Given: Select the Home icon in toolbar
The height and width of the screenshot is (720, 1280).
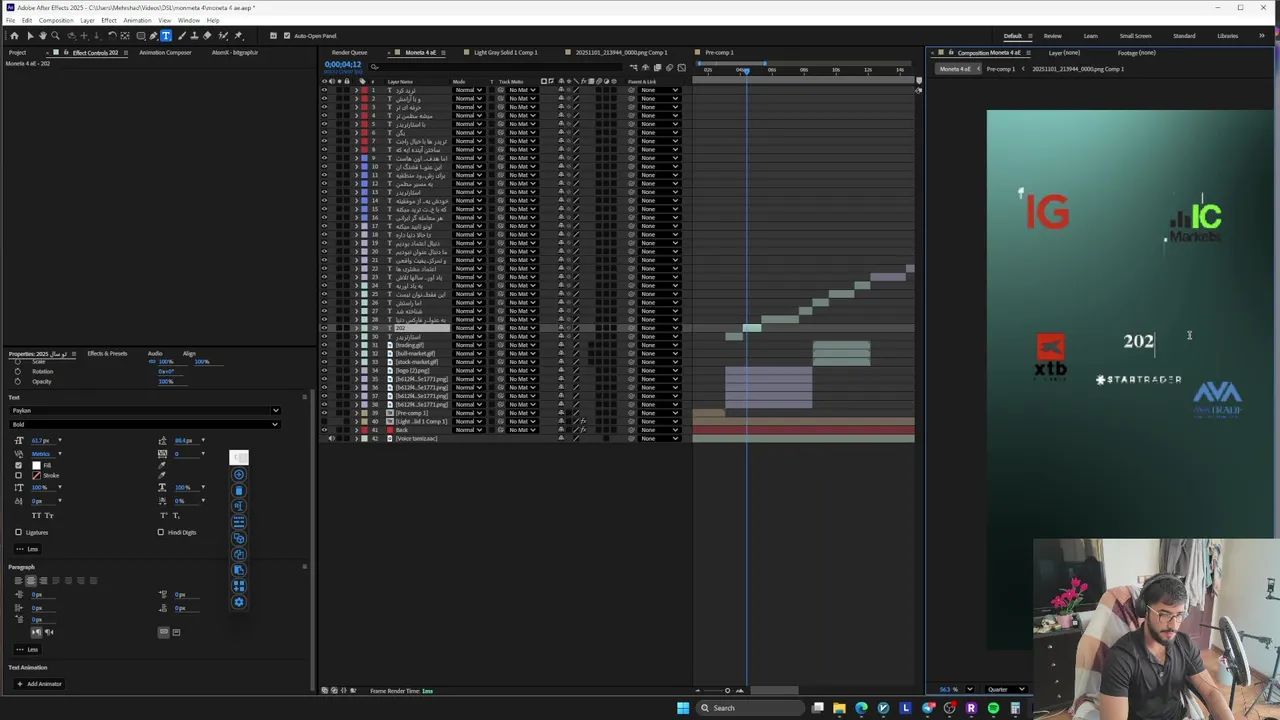Looking at the screenshot, I should tap(14, 36).
